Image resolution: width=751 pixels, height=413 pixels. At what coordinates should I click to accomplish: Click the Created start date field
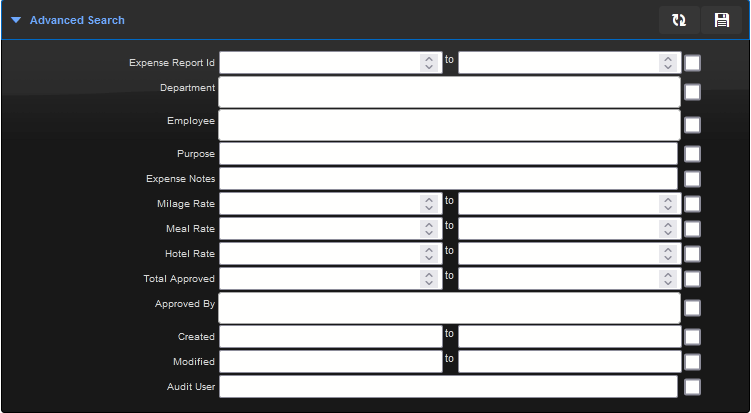[330, 337]
